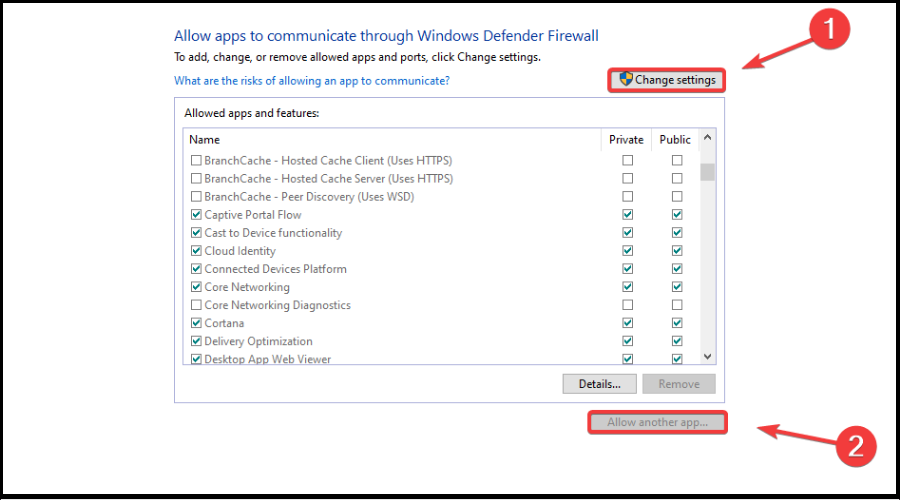Click the vertical scrollbar thumb in apps list

[x=707, y=172]
